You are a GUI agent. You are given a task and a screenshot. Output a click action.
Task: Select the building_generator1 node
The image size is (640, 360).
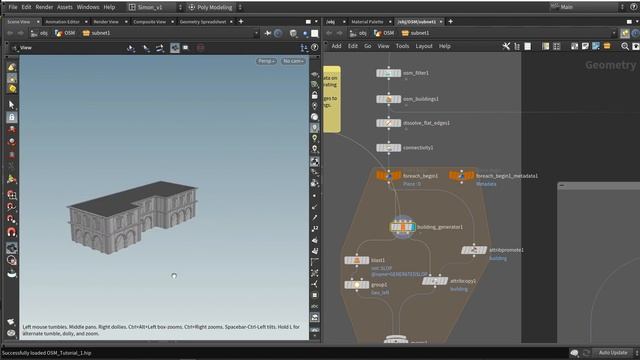click(402, 227)
